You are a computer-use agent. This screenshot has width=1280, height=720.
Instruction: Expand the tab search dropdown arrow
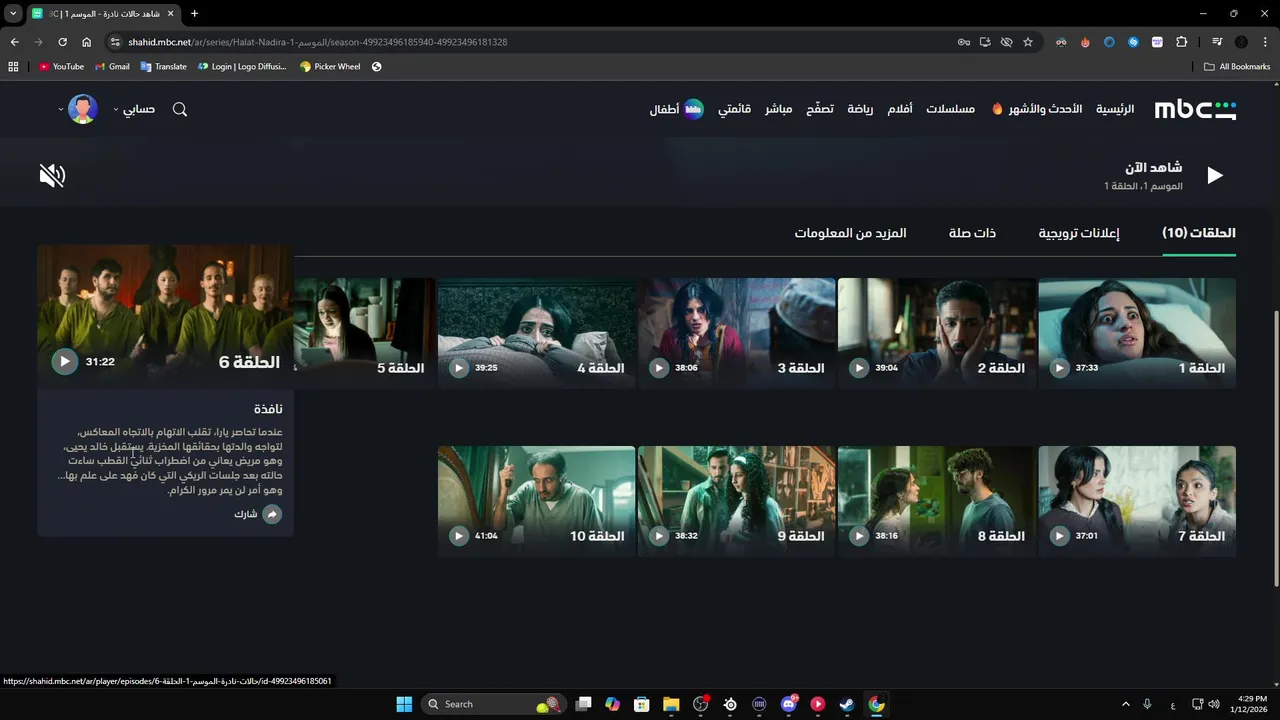tap(13, 14)
